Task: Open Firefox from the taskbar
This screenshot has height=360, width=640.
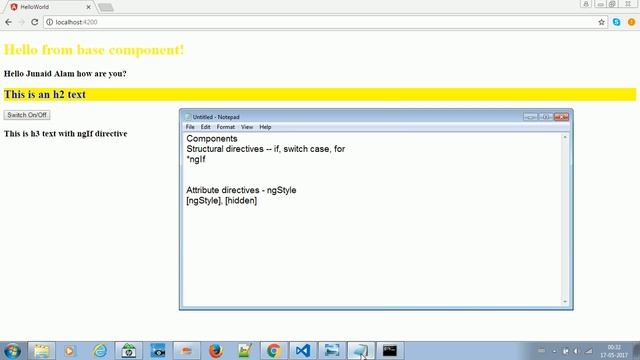Action: 216,351
